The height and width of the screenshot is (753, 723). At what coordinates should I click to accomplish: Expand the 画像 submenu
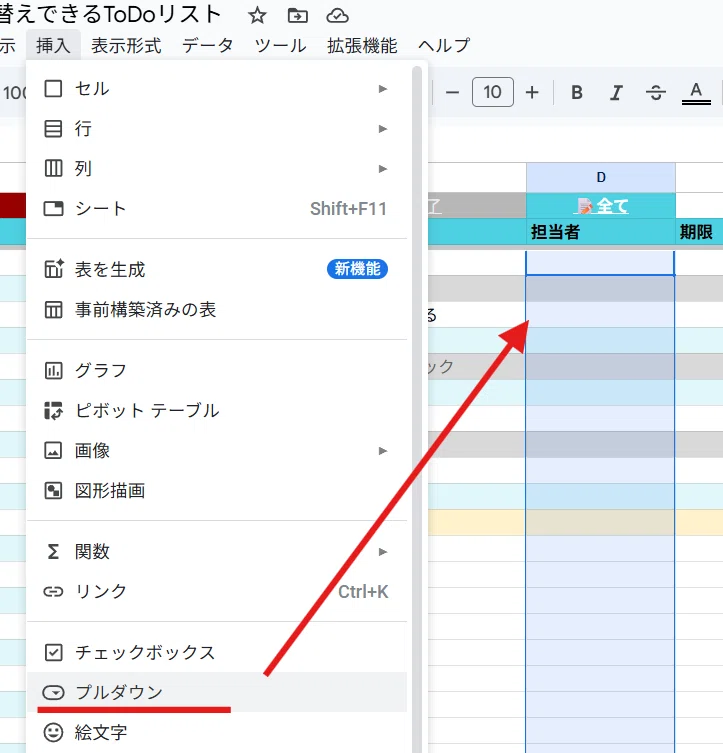[x=217, y=450]
